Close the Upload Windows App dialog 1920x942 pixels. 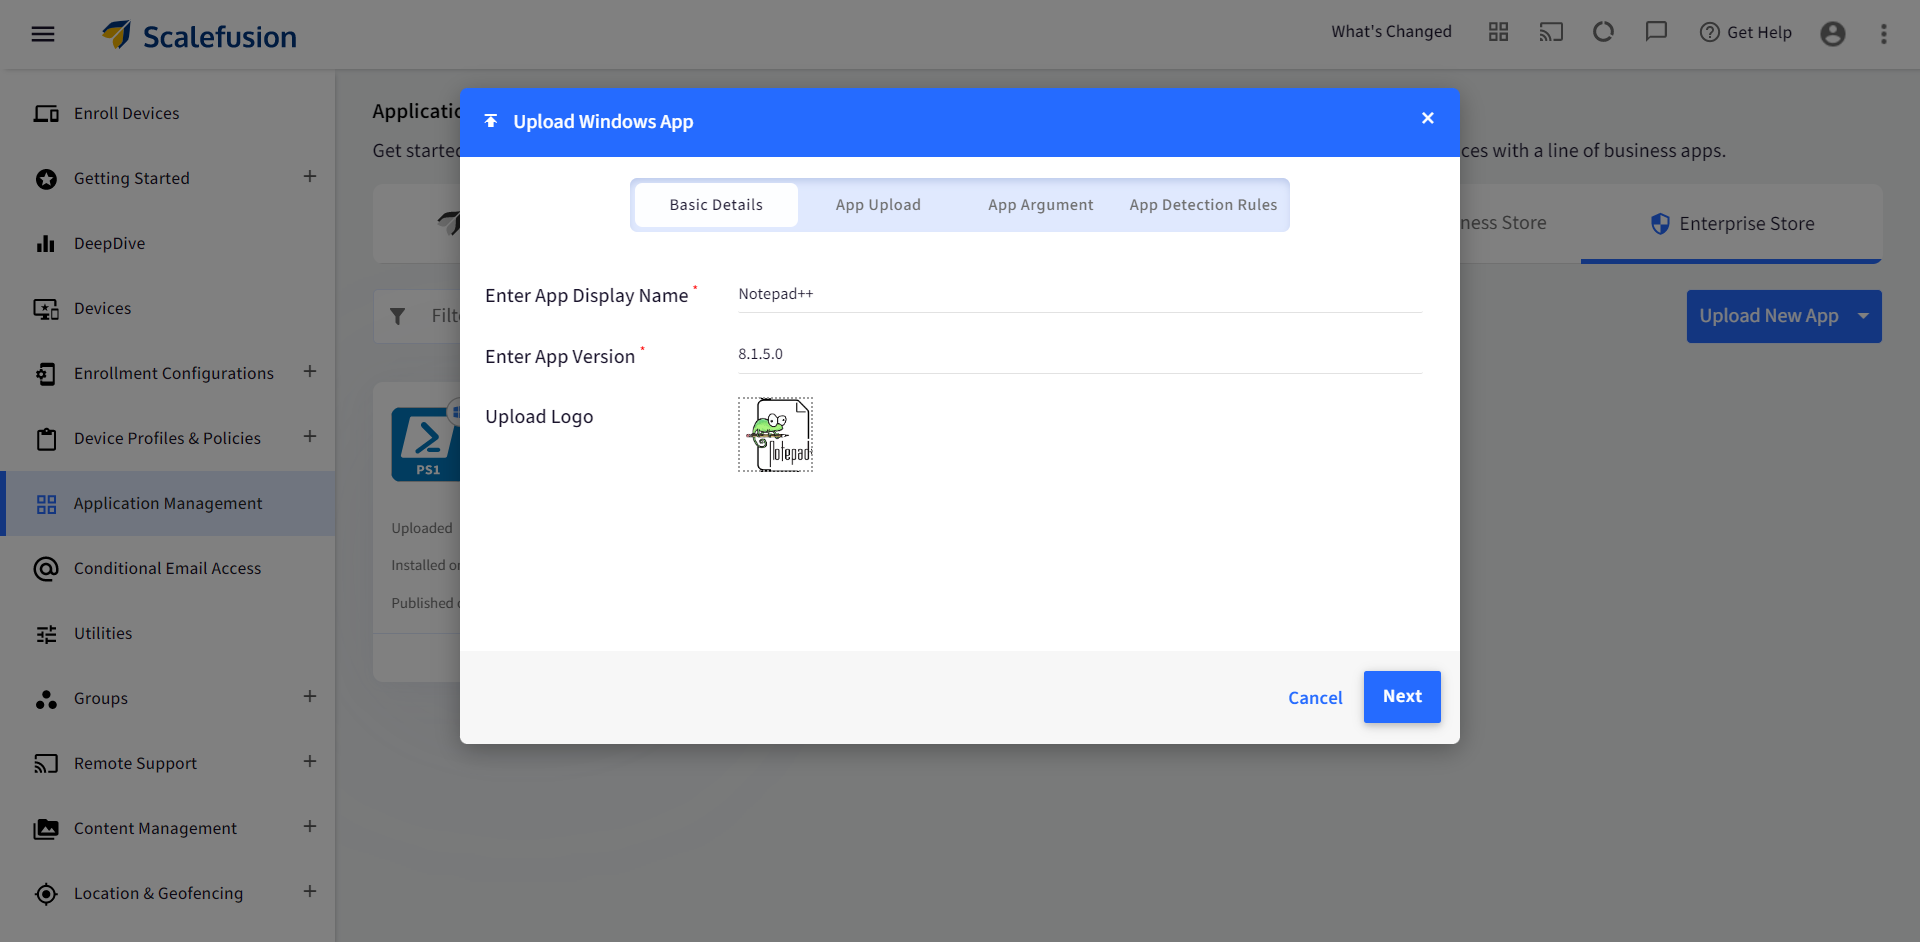pyautogui.click(x=1428, y=118)
